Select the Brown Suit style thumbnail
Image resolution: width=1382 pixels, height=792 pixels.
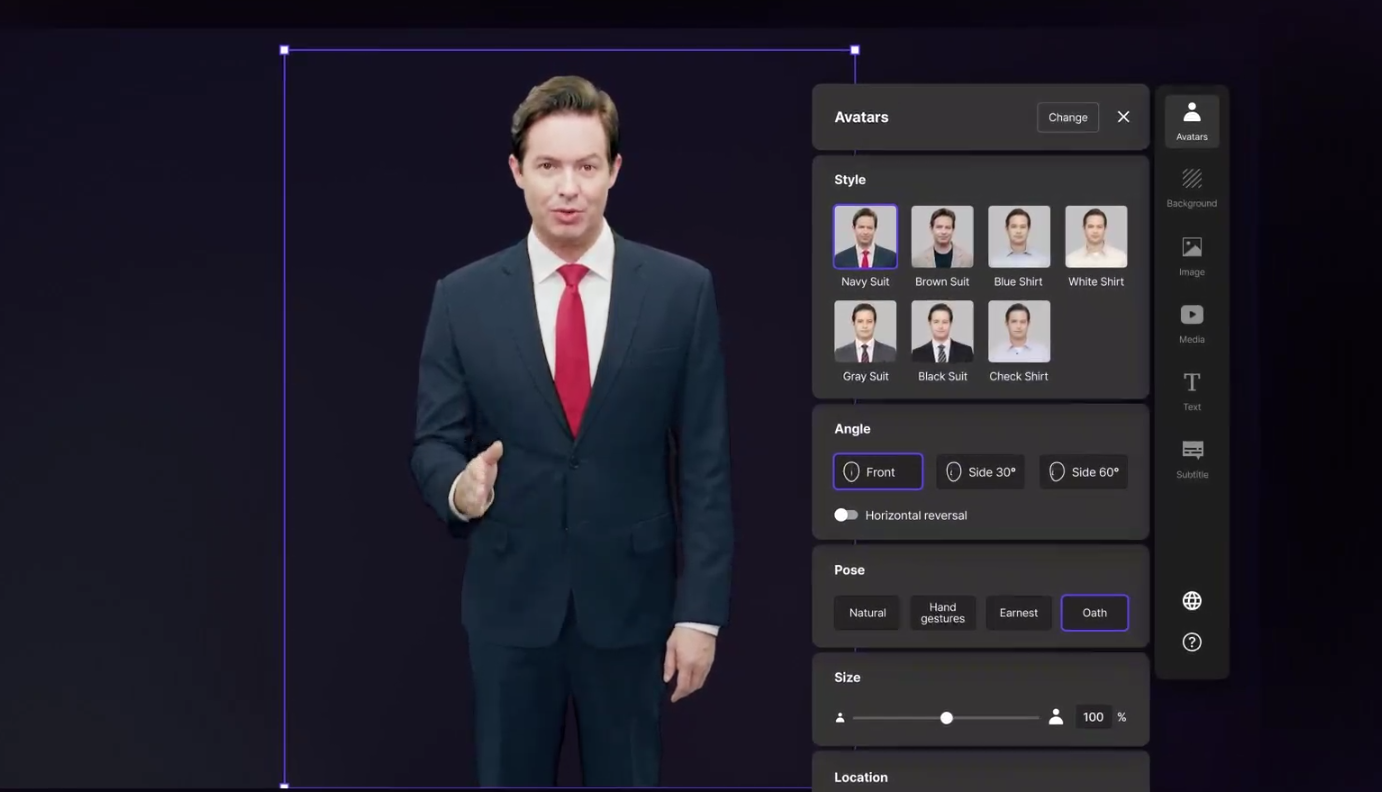(x=942, y=237)
